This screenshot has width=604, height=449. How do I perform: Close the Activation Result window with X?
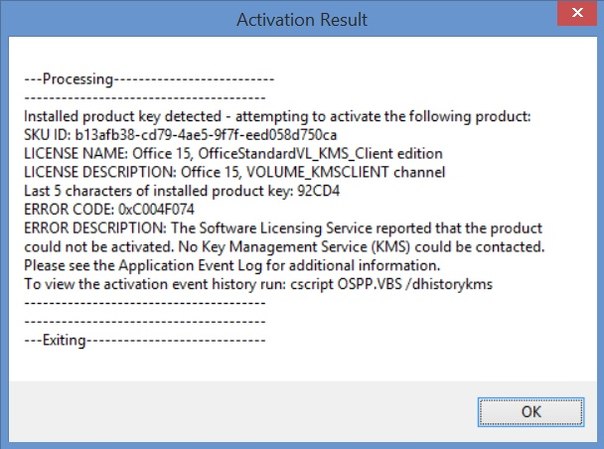click(x=577, y=13)
